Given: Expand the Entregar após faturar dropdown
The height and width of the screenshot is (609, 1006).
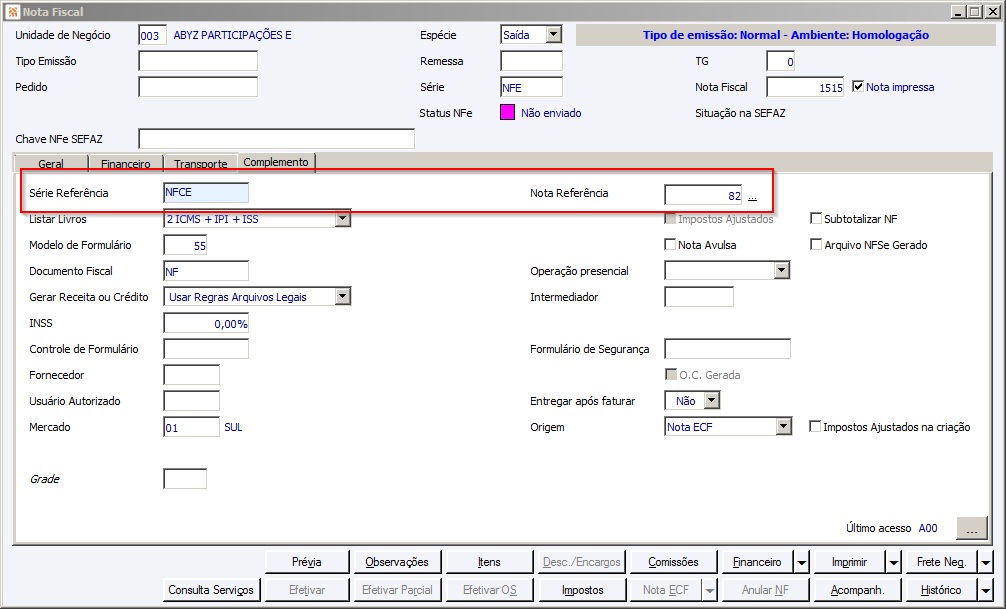Looking at the screenshot, I should coord(712,400).
